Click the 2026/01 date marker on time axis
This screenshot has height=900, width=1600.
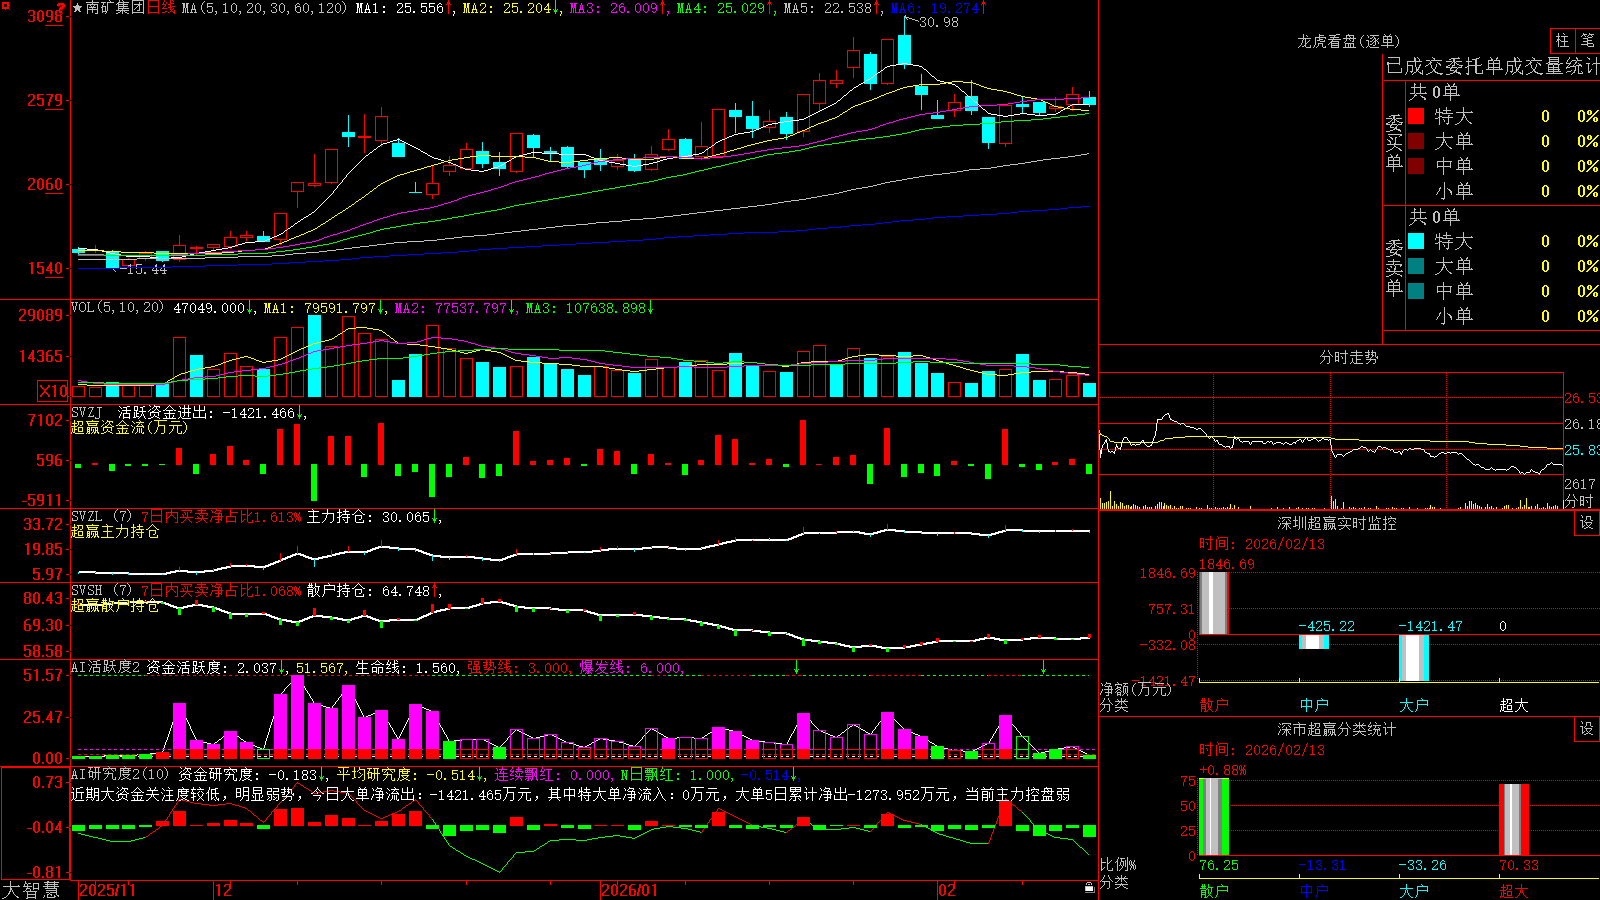pyautogui.click(x=630, y=890)
